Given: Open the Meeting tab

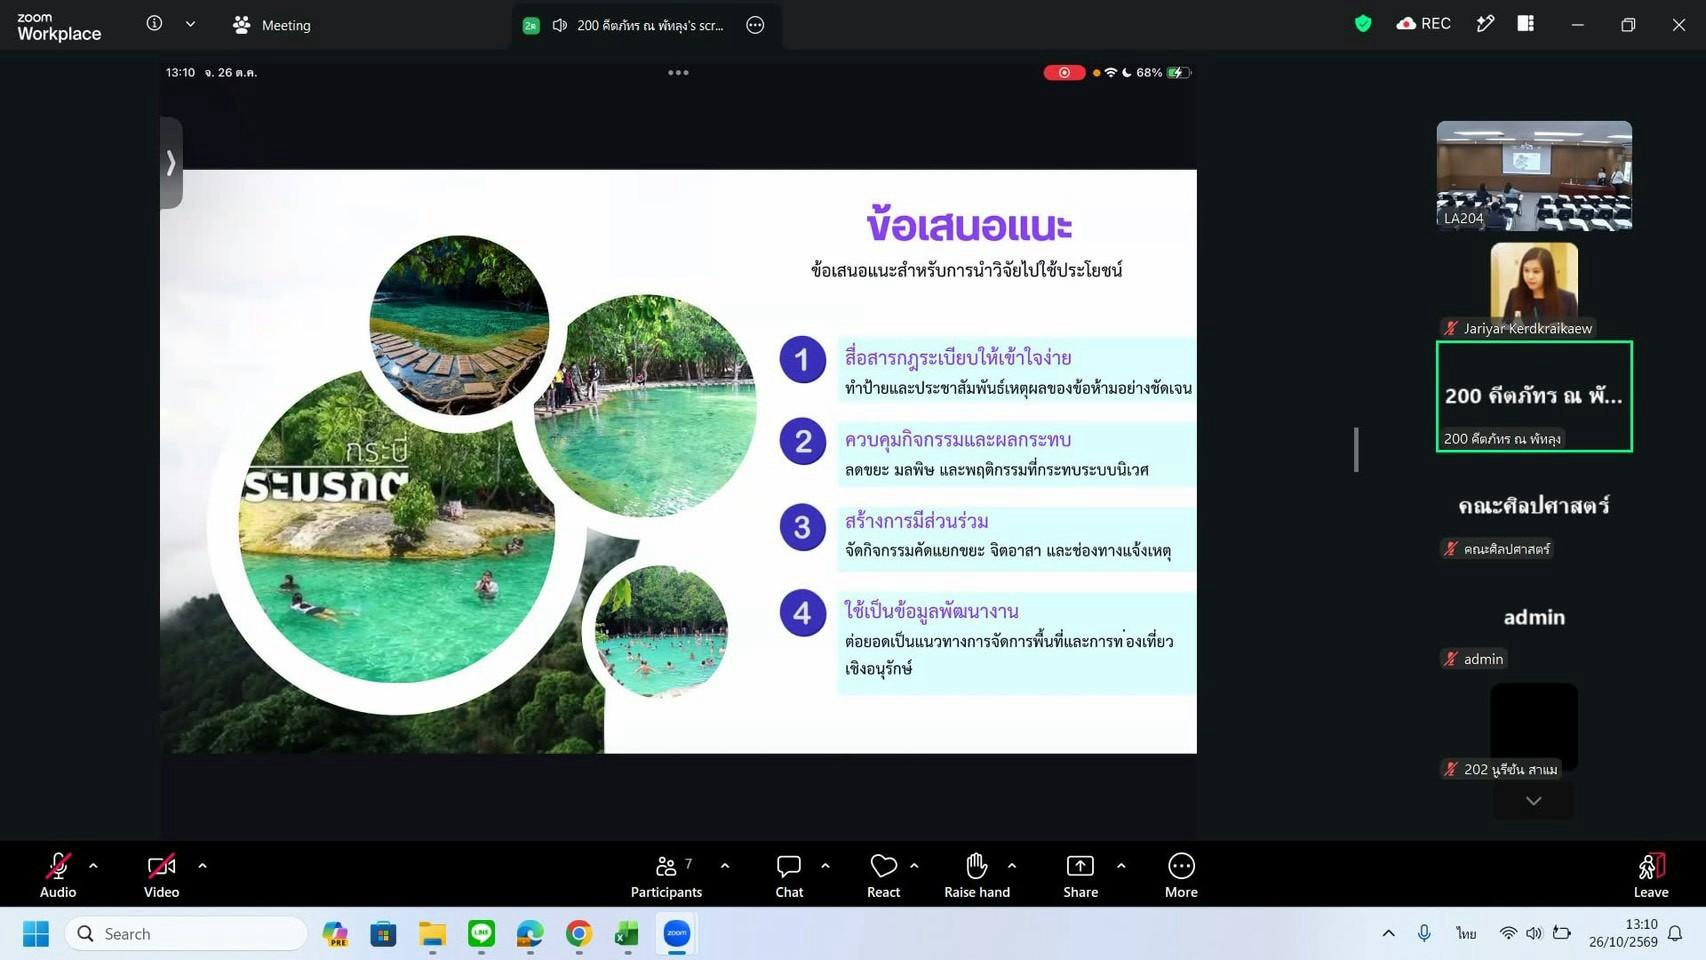Looking at the screenshot, I should [x=272, y=25].
